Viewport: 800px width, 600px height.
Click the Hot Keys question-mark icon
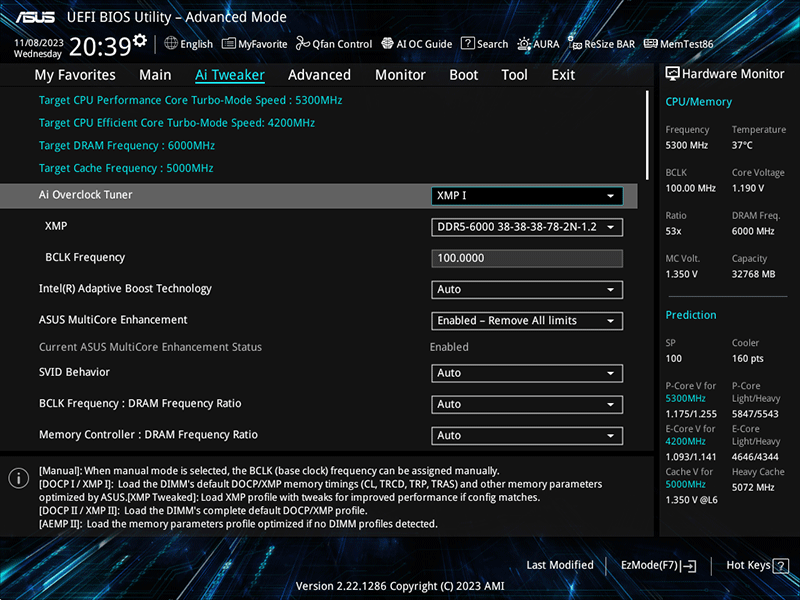pos(781,565)
